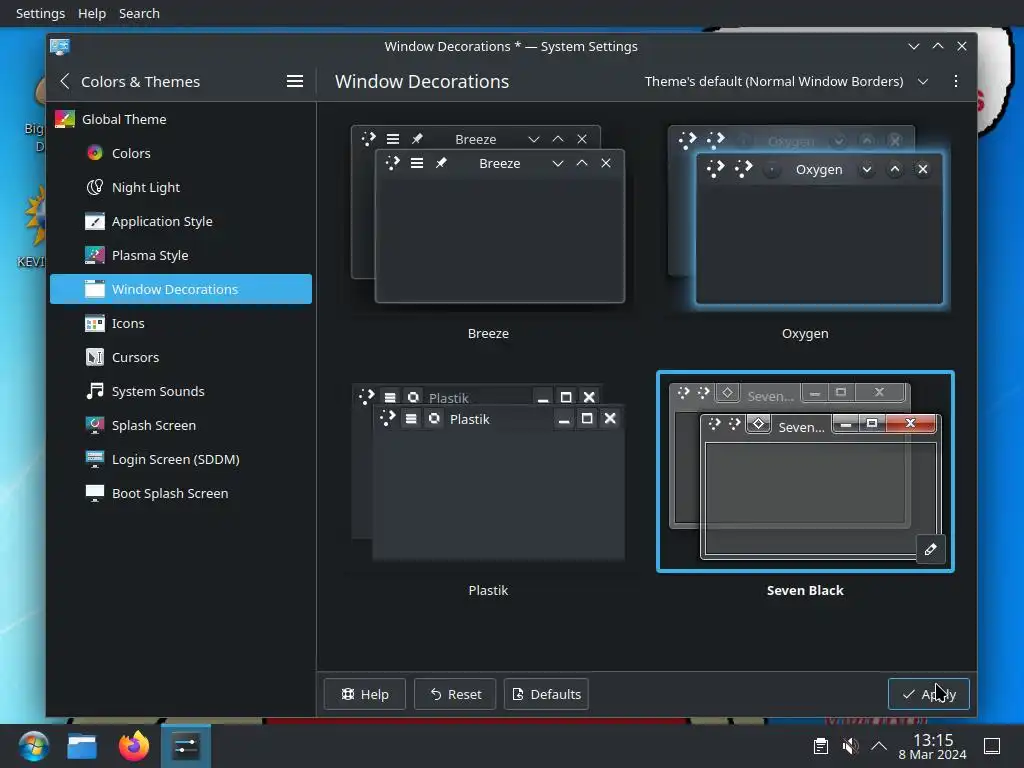Image resolution: width=1024 pixels, height=768 pixels.
Task: Click the muted volume tray icon
Action: click(850, 746)
